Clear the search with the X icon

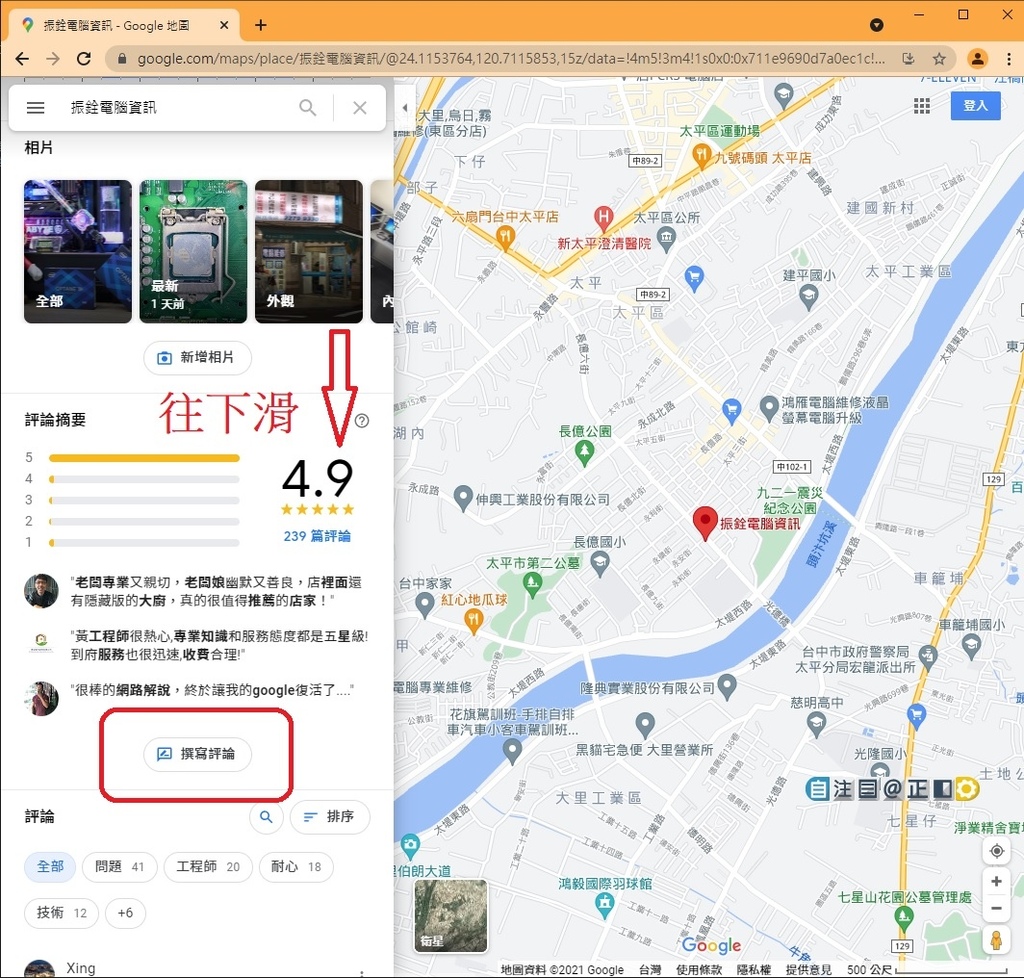tap(360, 108)
